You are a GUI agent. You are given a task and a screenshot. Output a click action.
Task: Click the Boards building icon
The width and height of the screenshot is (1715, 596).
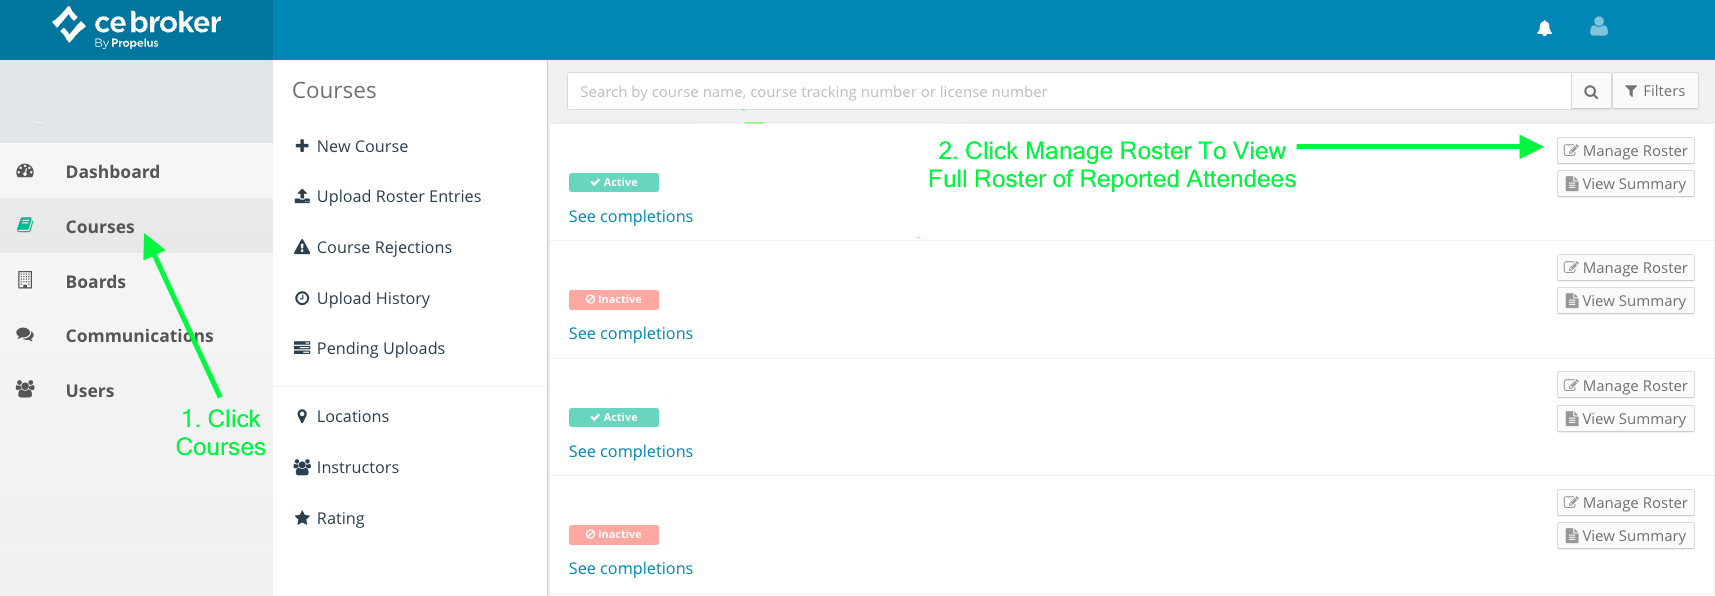pos(26,281)
